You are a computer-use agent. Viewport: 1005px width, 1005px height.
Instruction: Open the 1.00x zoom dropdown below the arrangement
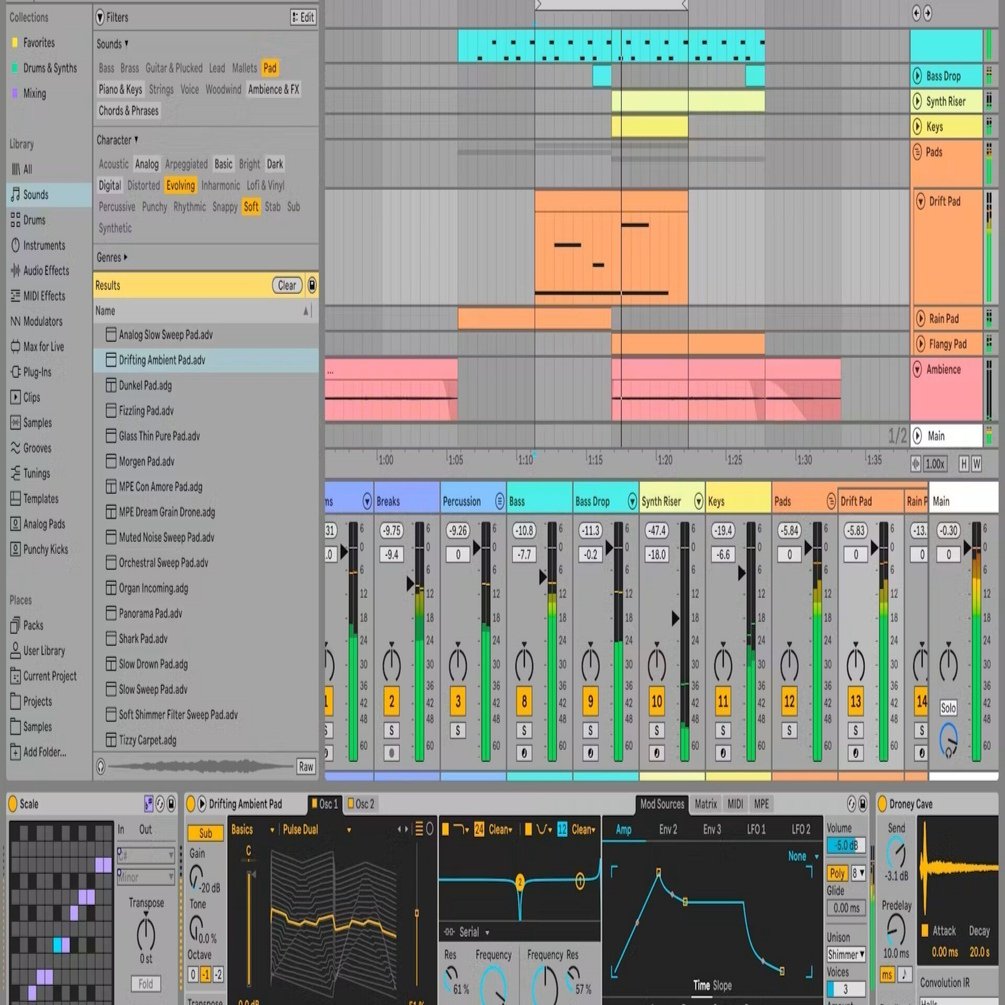936,463
